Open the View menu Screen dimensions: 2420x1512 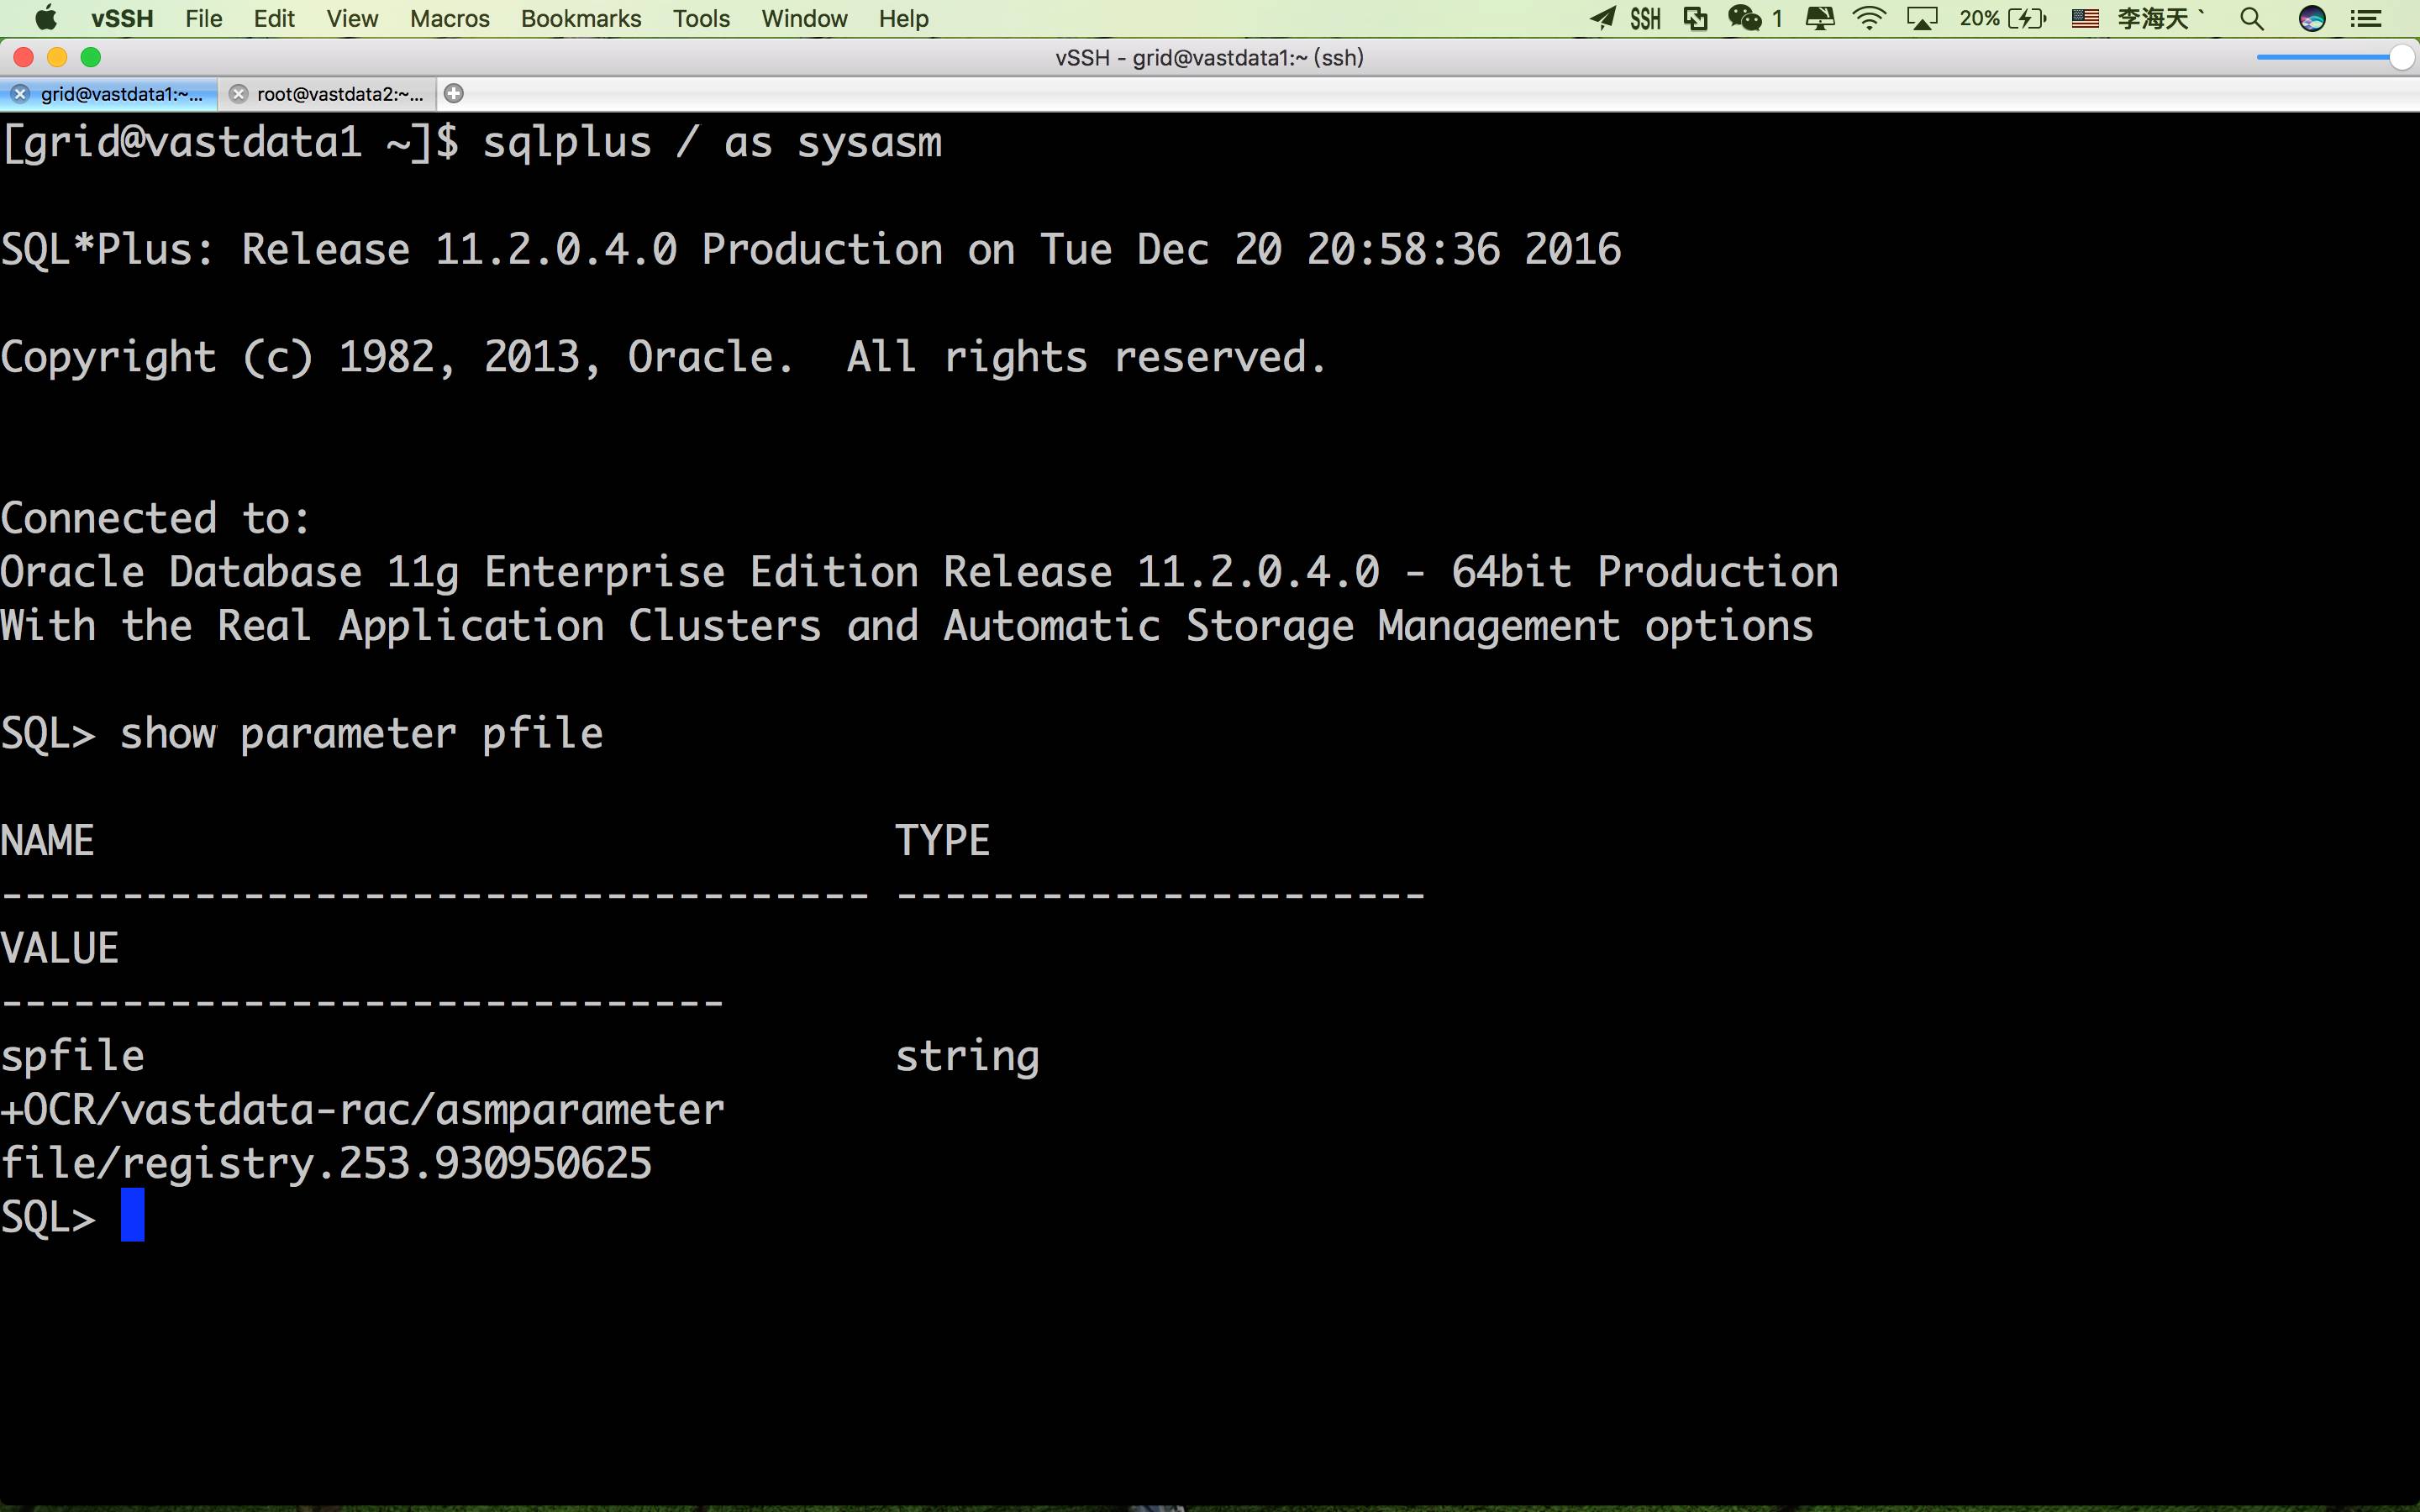[352, 18]
